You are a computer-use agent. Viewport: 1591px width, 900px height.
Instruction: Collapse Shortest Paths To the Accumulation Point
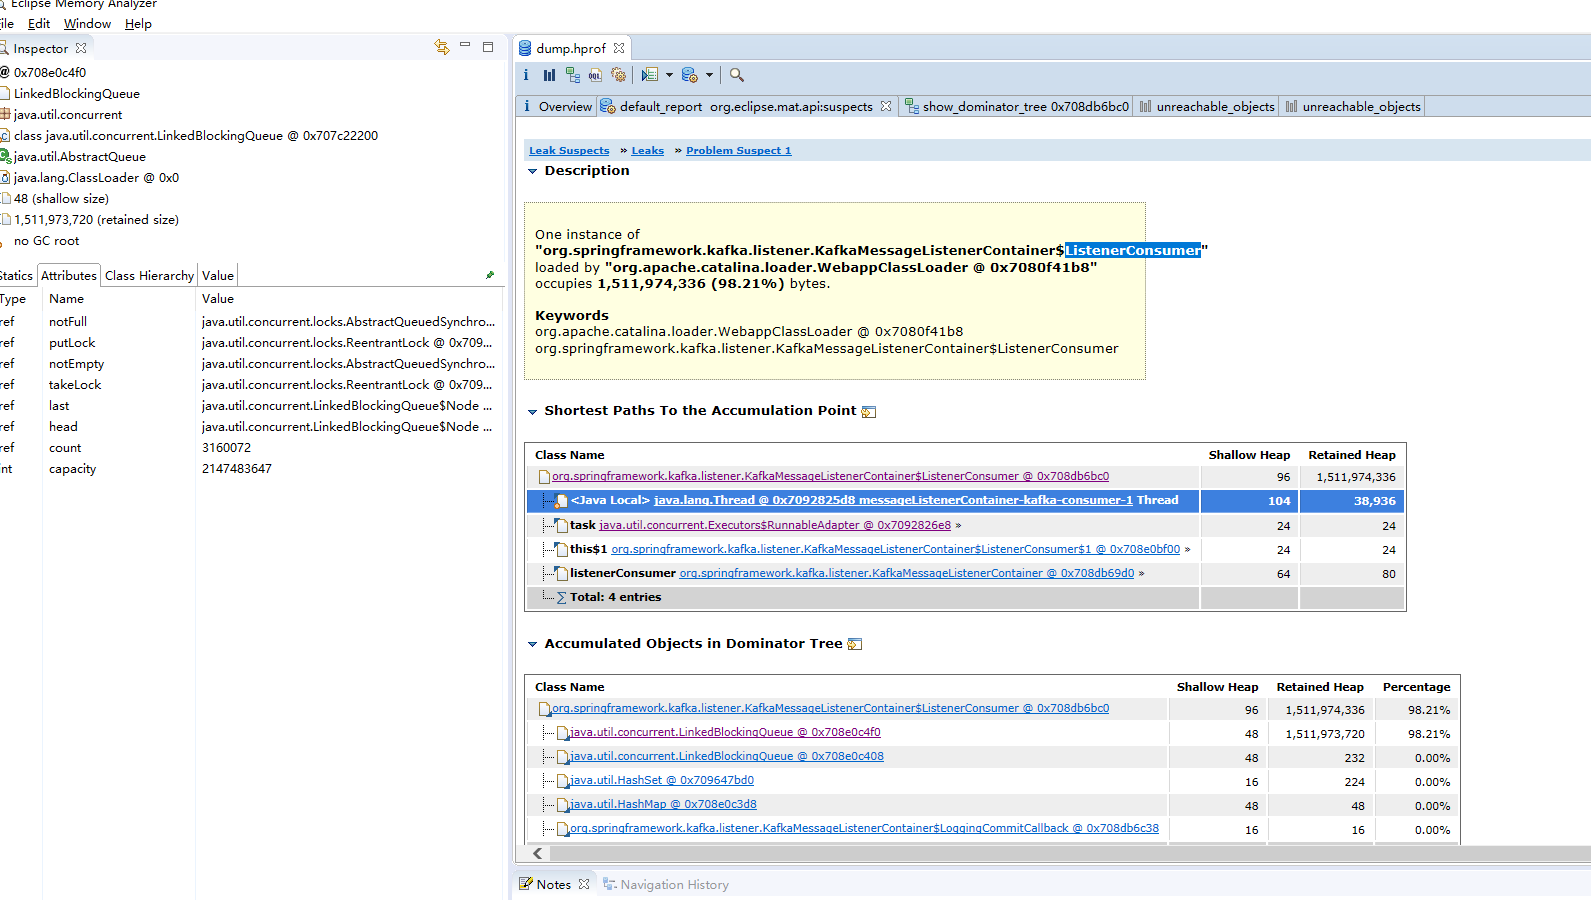(x=533, y=411)
